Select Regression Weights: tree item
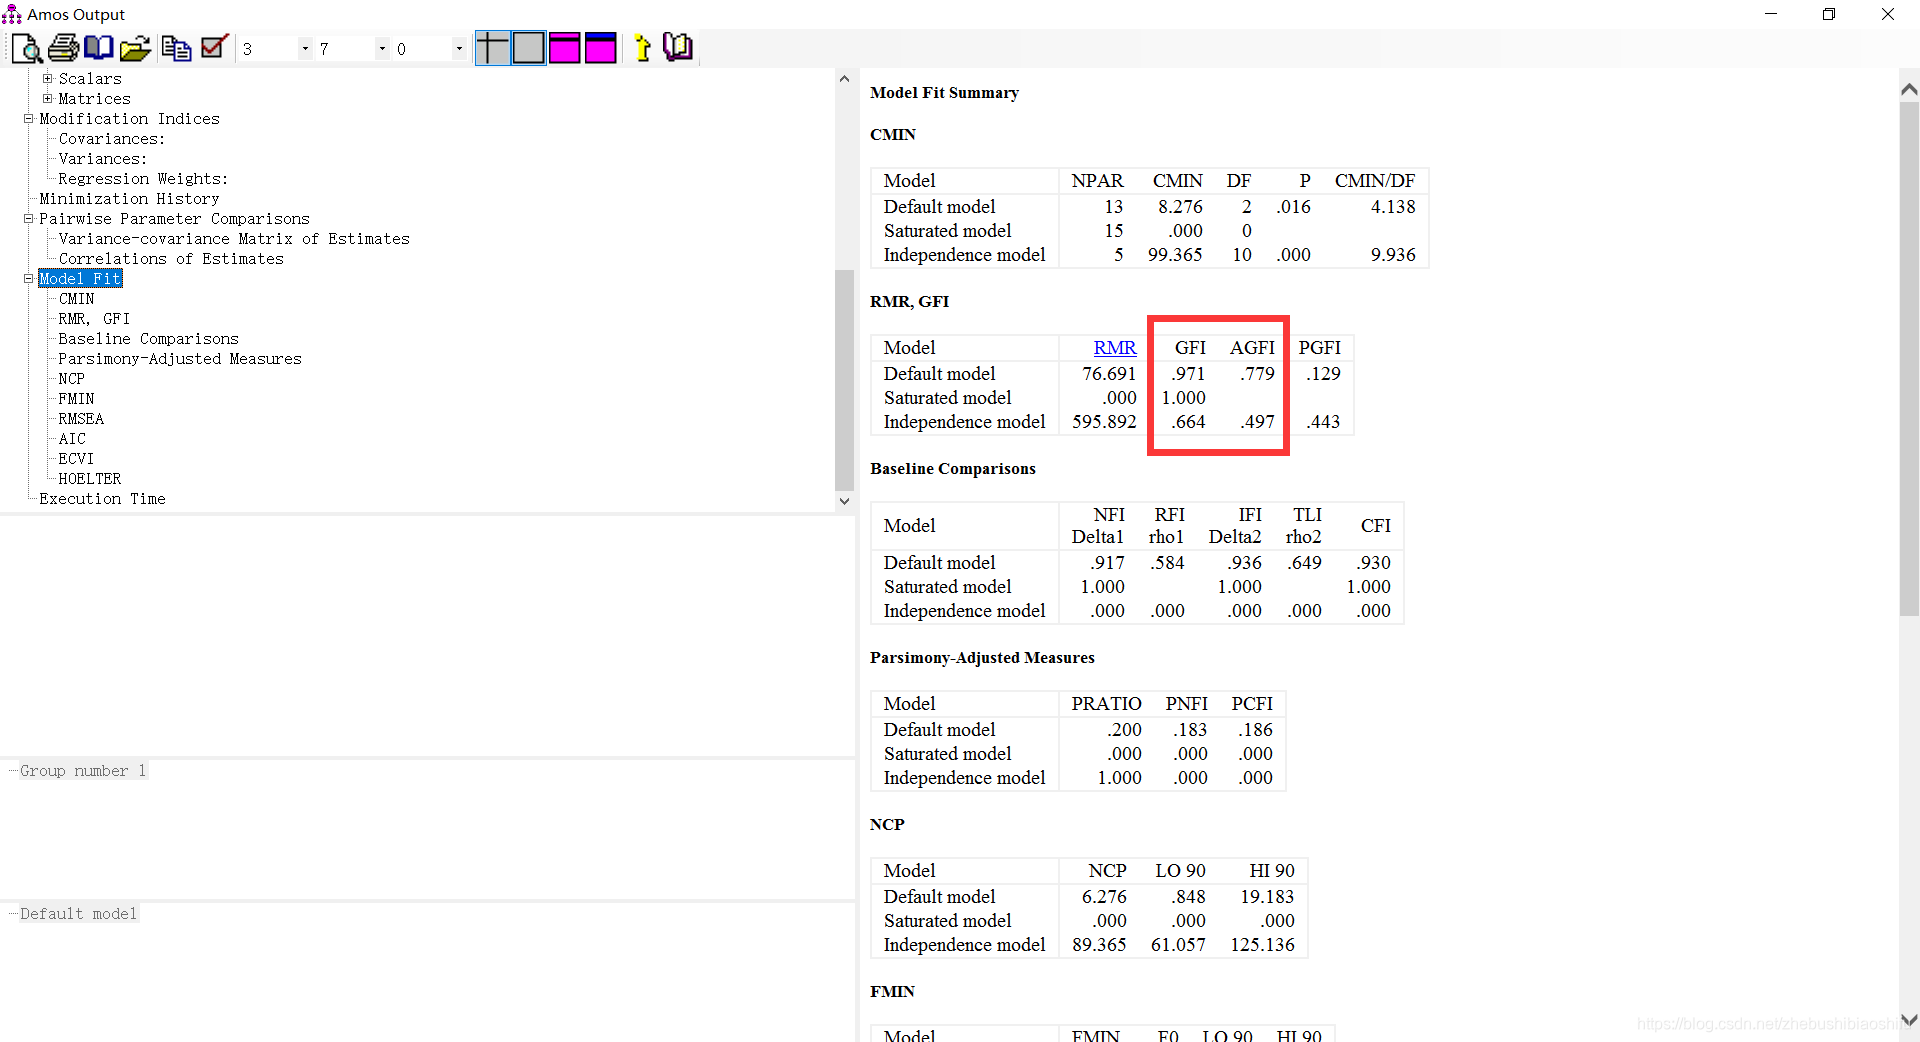This screenshot has width=1920, height=1042. click(x=143, y=179)
